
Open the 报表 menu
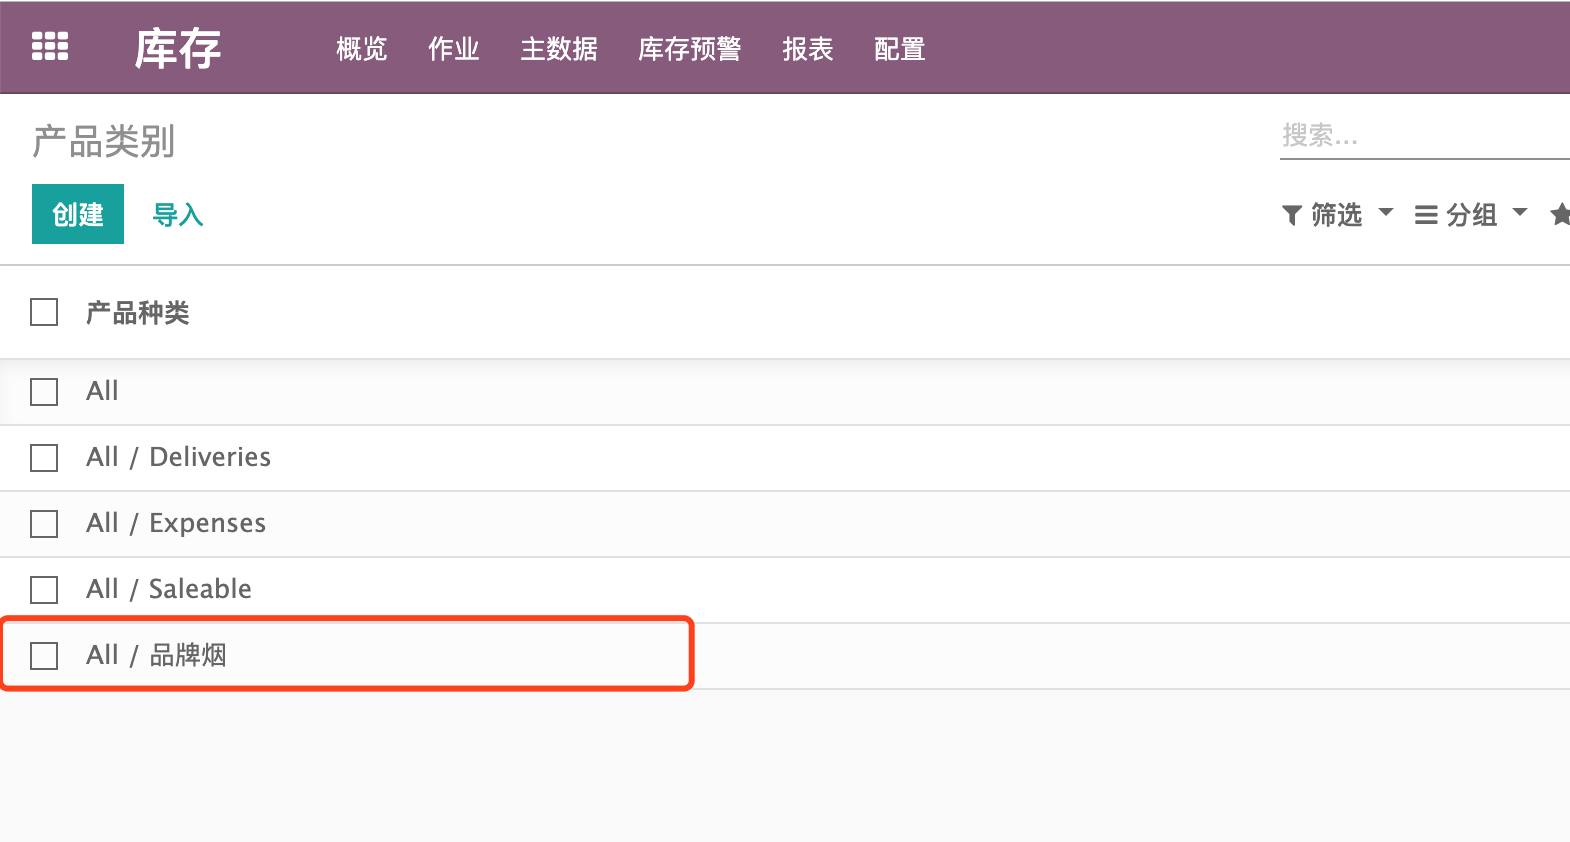click(807, 49)
